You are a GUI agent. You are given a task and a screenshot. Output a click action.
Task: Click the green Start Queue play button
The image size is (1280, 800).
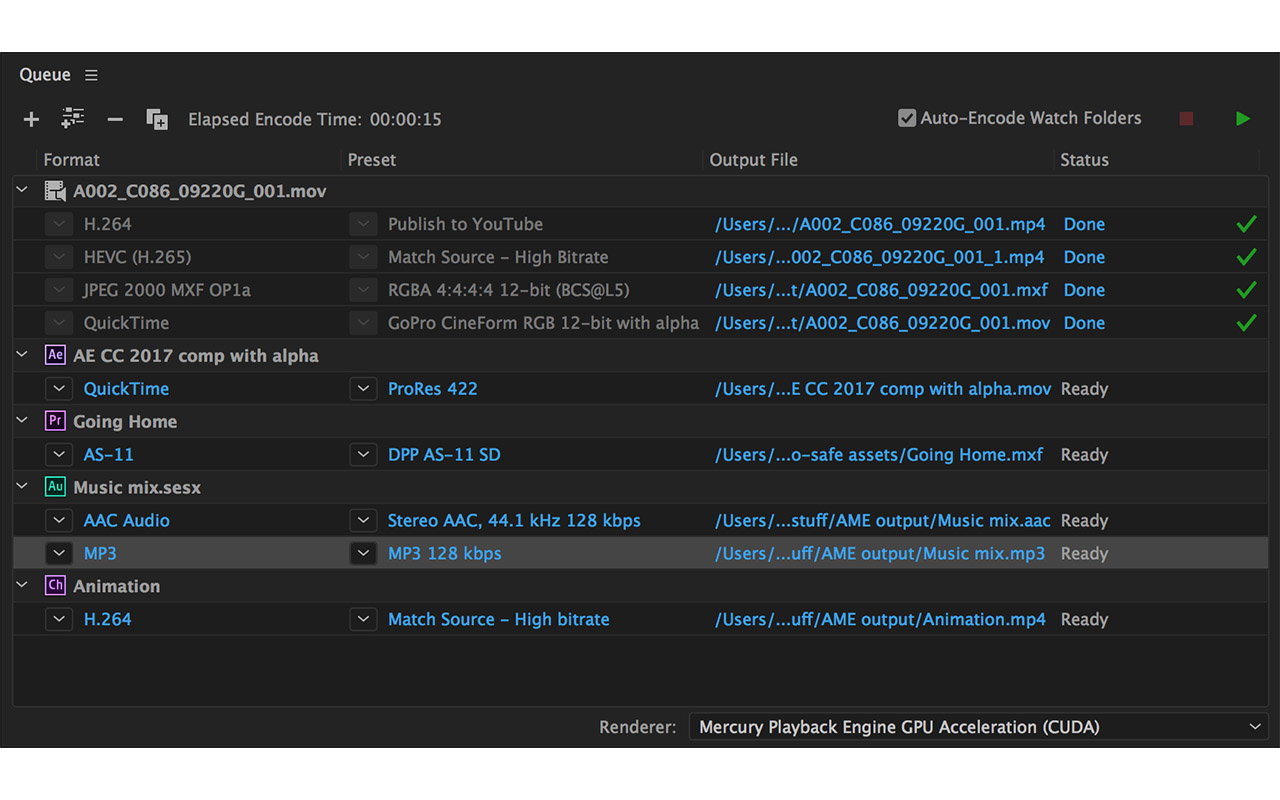coord(1243,119)
